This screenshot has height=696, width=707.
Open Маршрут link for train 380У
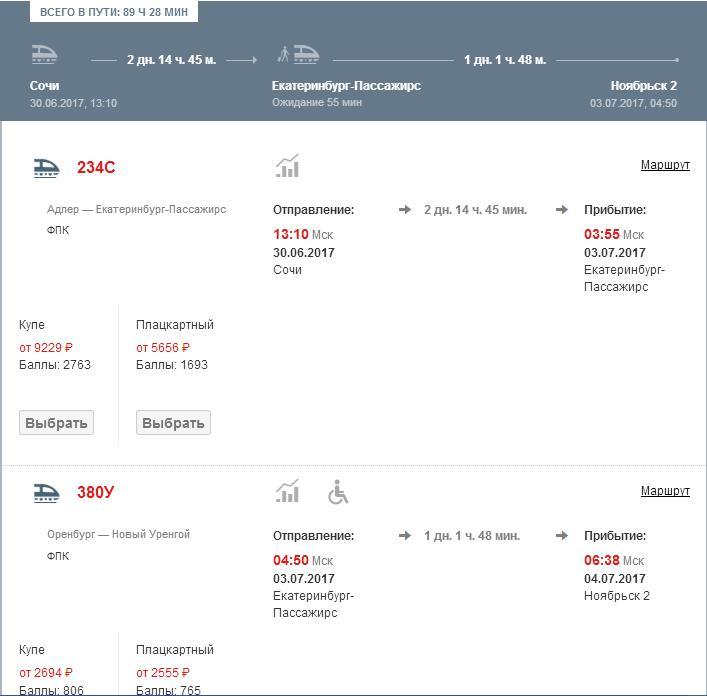pyautogui.click(x=665, y=491)
